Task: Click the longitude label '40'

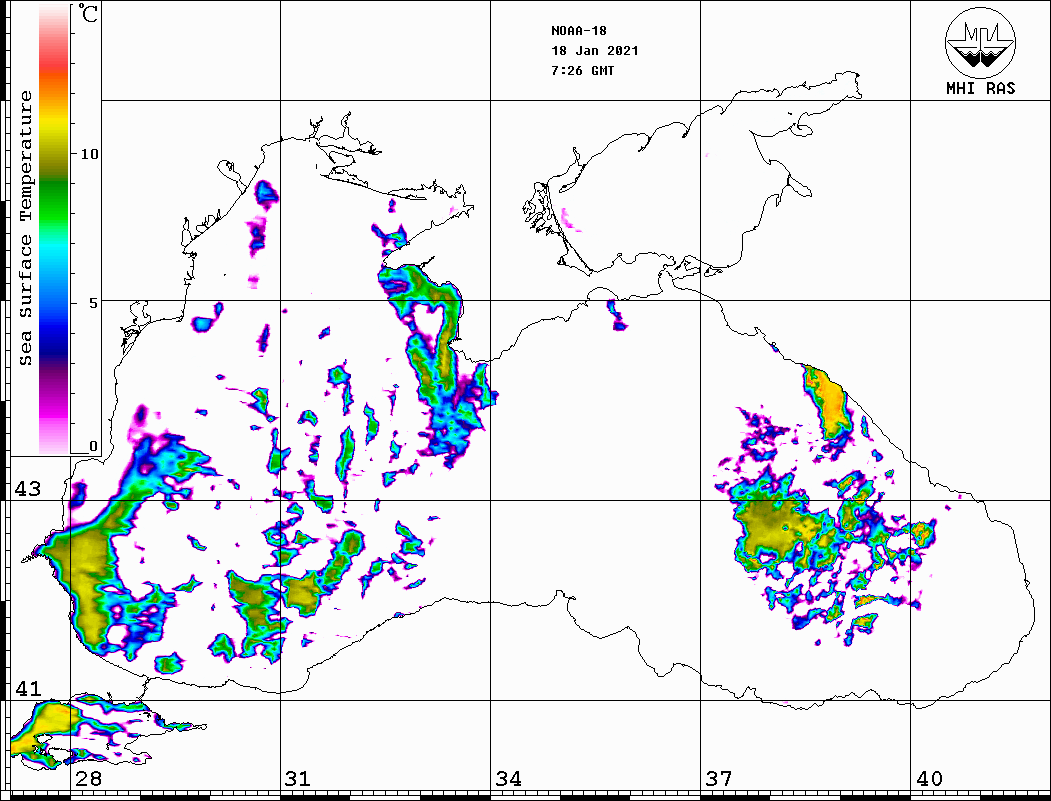Action: coord(928,778)
